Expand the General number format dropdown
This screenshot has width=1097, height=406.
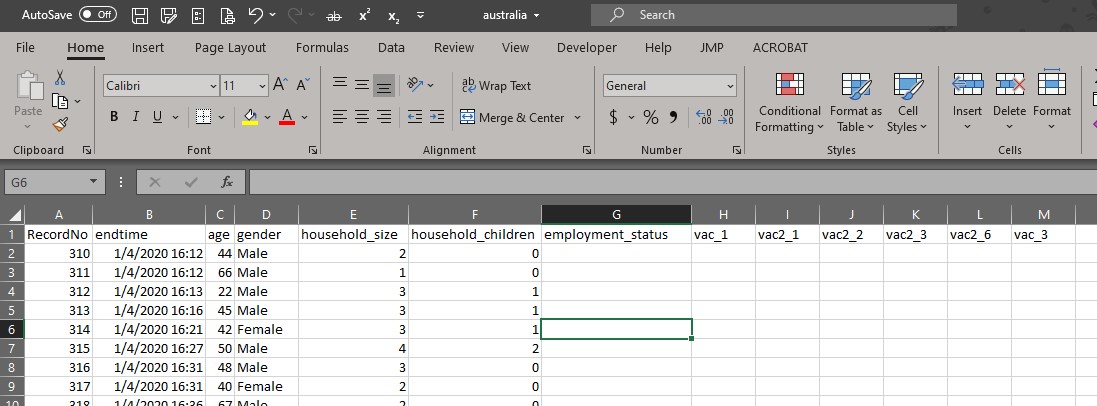click(x=729, y=86)
